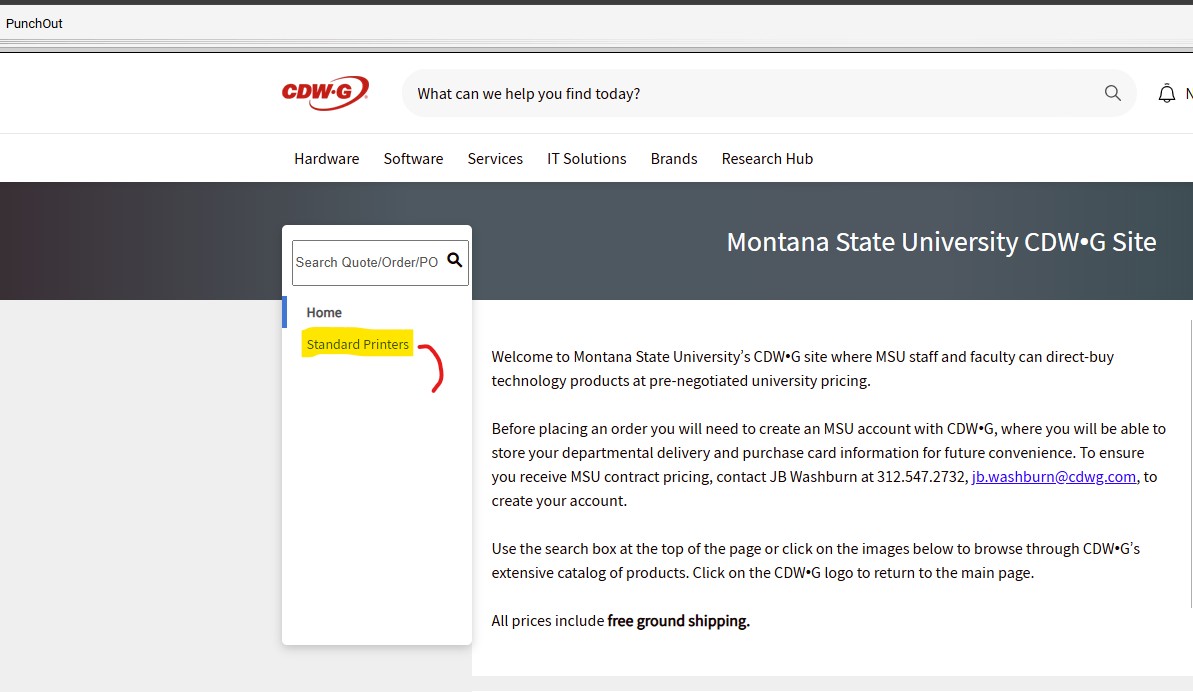Click into the Search Quote/Order/PO field
This screenshot has width=1193, height=692.
point(367,262)
